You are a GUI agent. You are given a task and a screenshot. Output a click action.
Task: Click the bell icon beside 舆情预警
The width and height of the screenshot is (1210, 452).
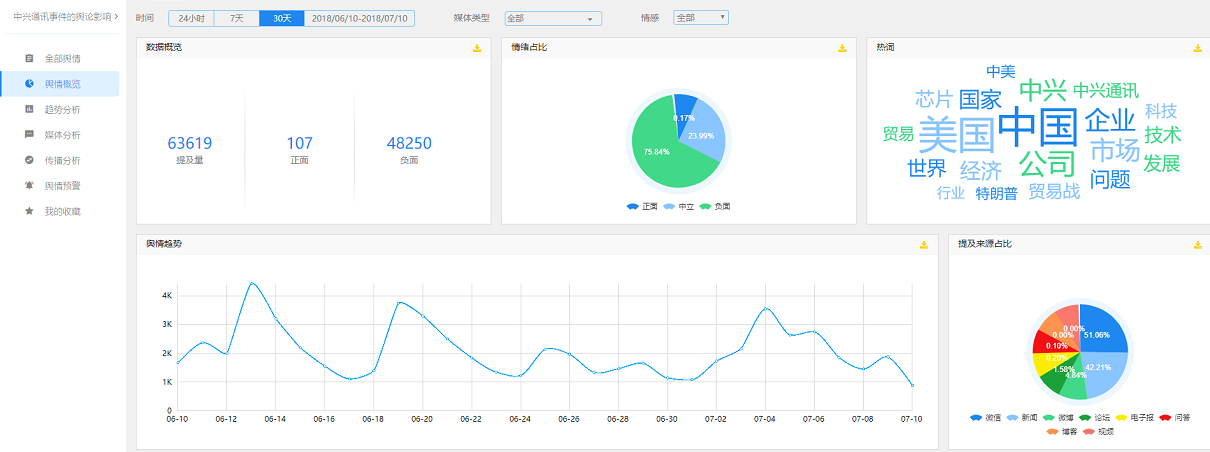pos(29,185)
